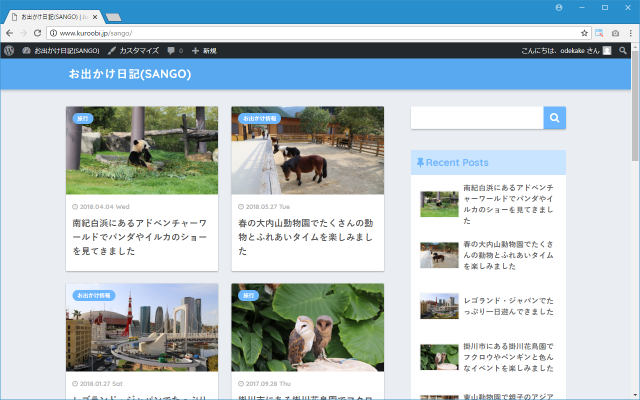The height and width of the screenshot is (400, 640).
Task: Go back using browser back arrow
Action: point(9,33)
